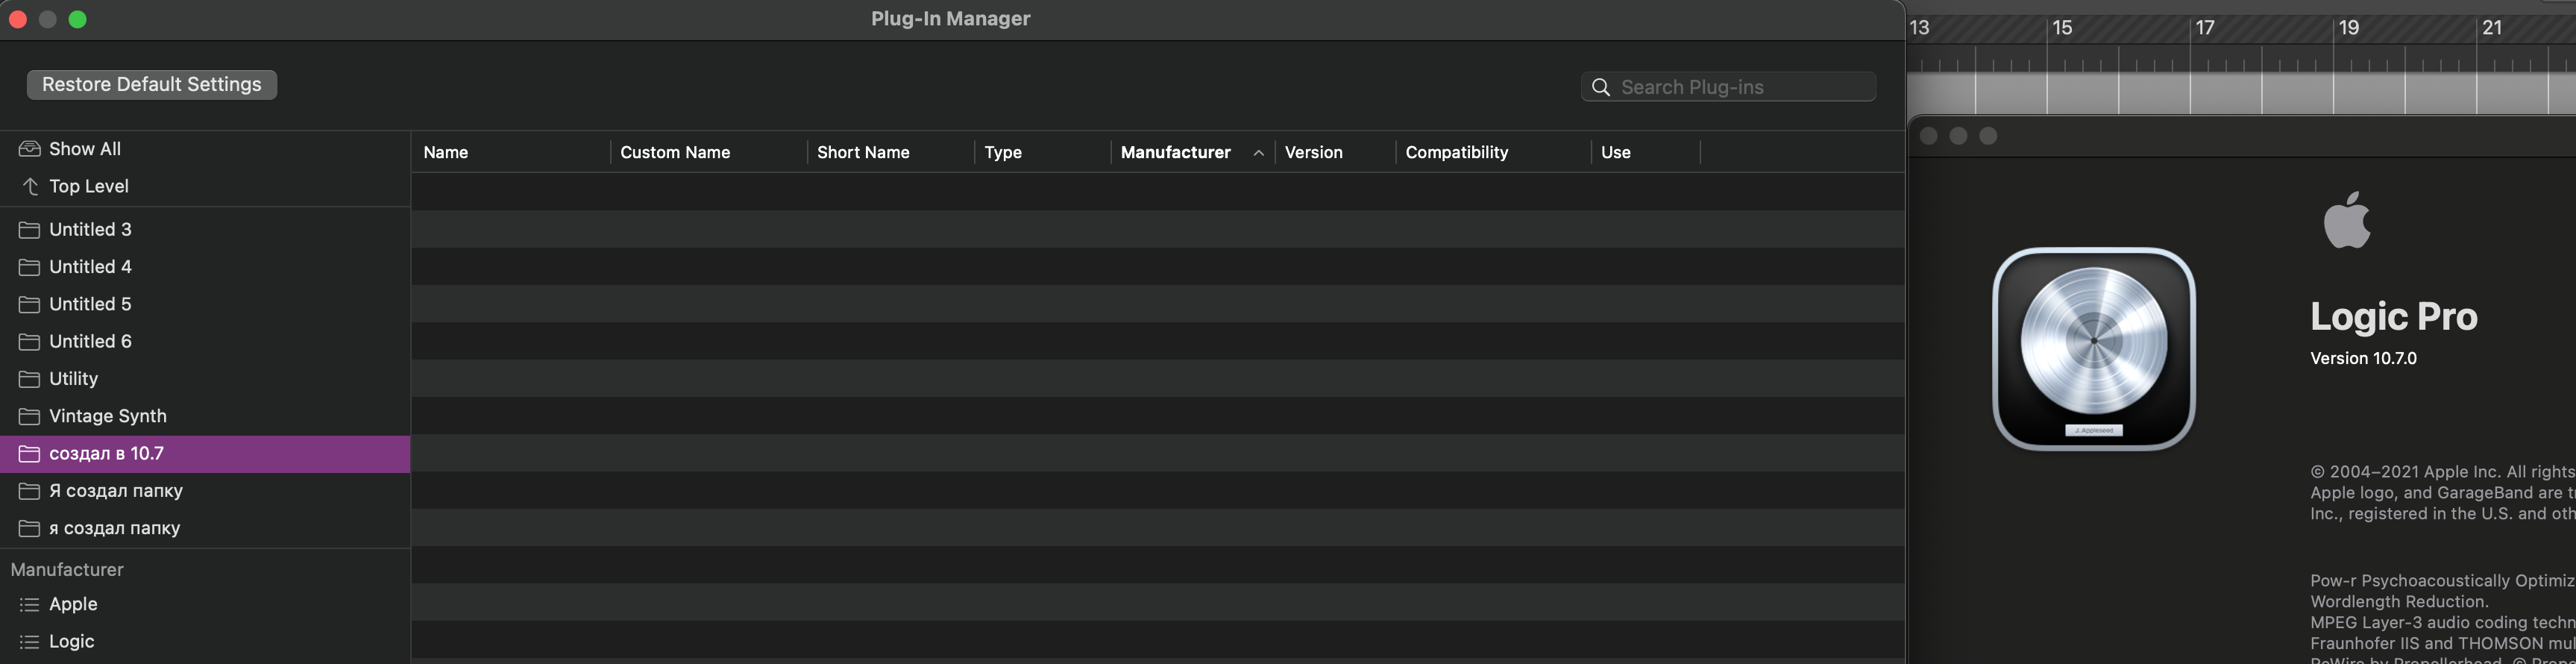
Task: Select the Untitled 5 folder
Action: coord(90,304)
